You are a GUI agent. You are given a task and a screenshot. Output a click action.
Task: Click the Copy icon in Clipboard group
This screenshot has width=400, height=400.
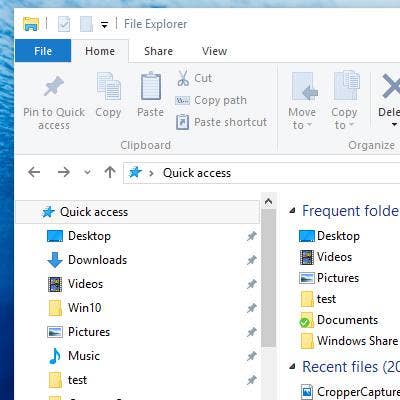108,86
